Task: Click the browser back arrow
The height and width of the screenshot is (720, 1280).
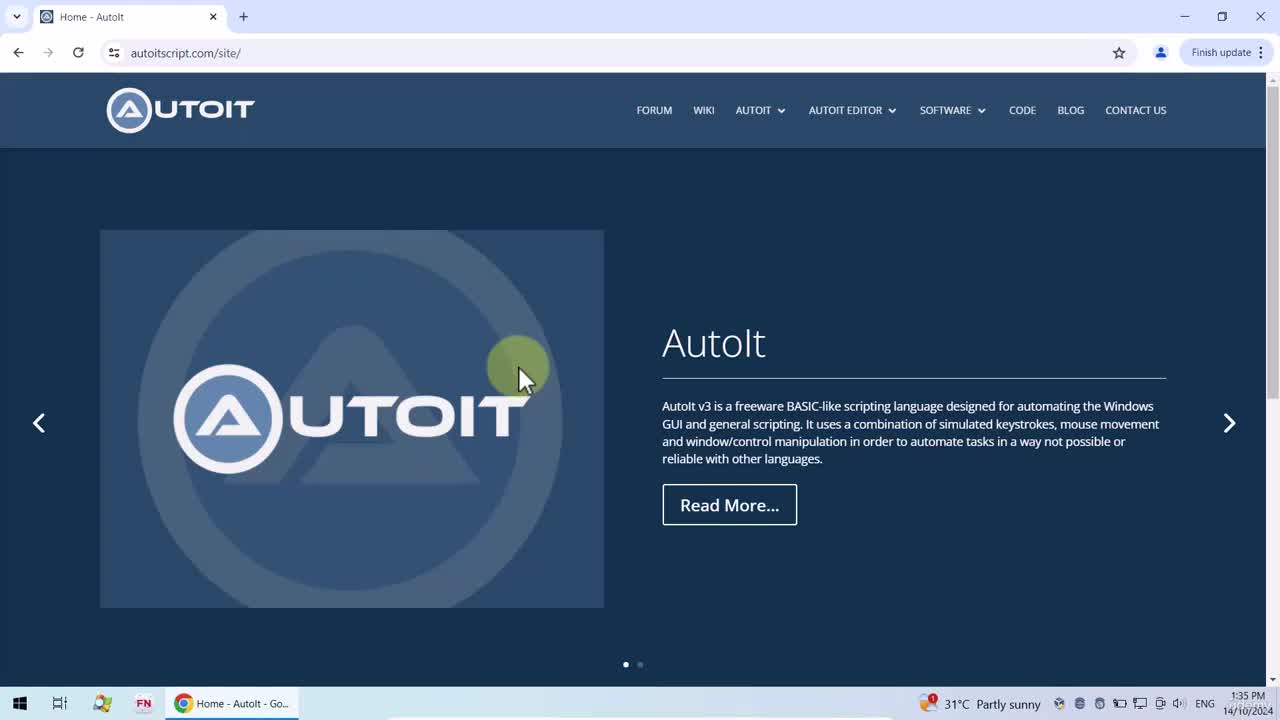Action: pyautogui.click(x=18, y=52)
